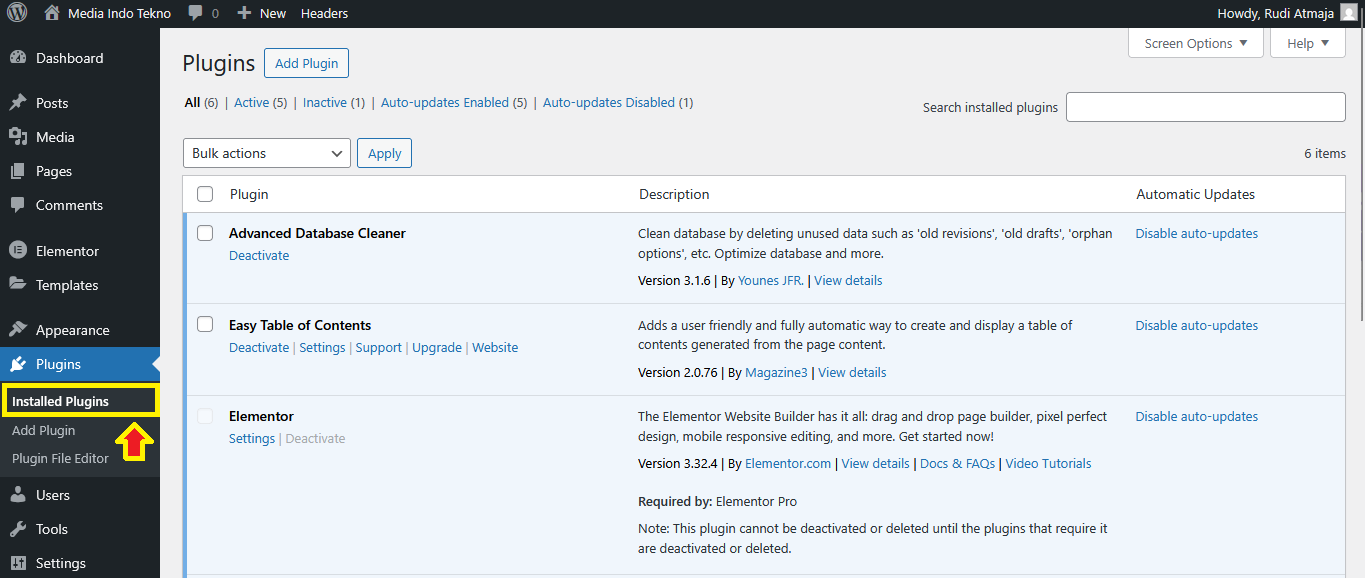Click the Media library icon

pyautogui.click(x=17, y=137)
